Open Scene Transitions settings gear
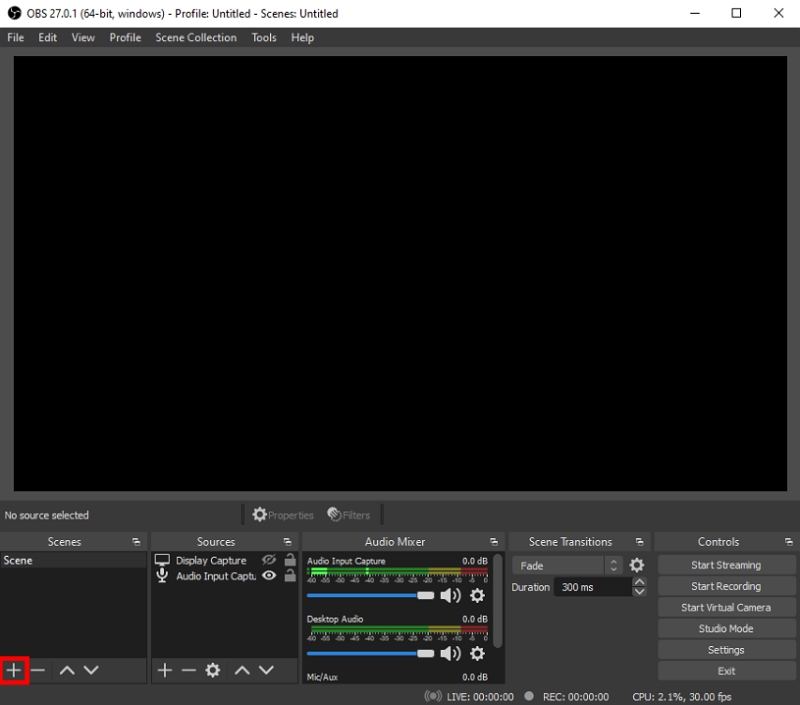800x705 pixels. click(637, 565)
